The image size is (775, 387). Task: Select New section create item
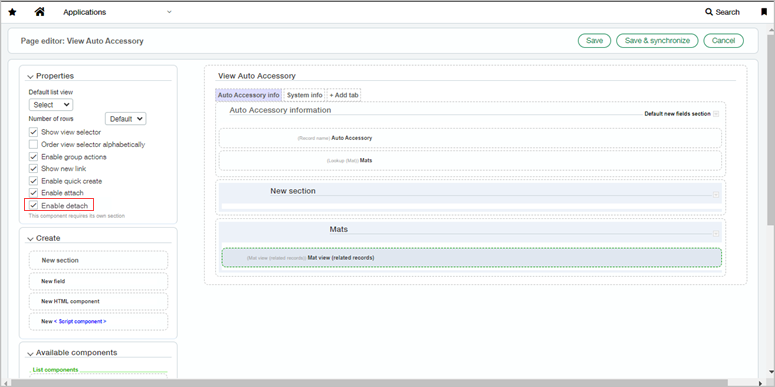[98, 260]
